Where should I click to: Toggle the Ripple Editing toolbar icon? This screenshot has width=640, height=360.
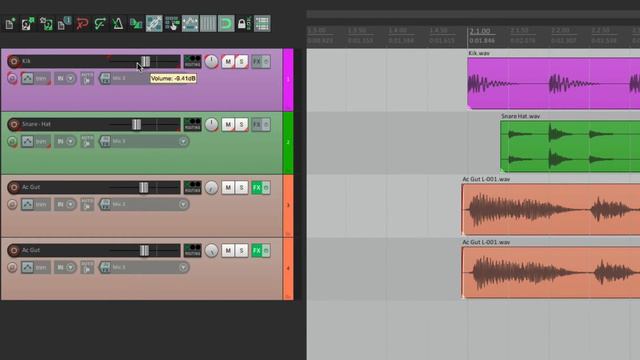point(172,24)
